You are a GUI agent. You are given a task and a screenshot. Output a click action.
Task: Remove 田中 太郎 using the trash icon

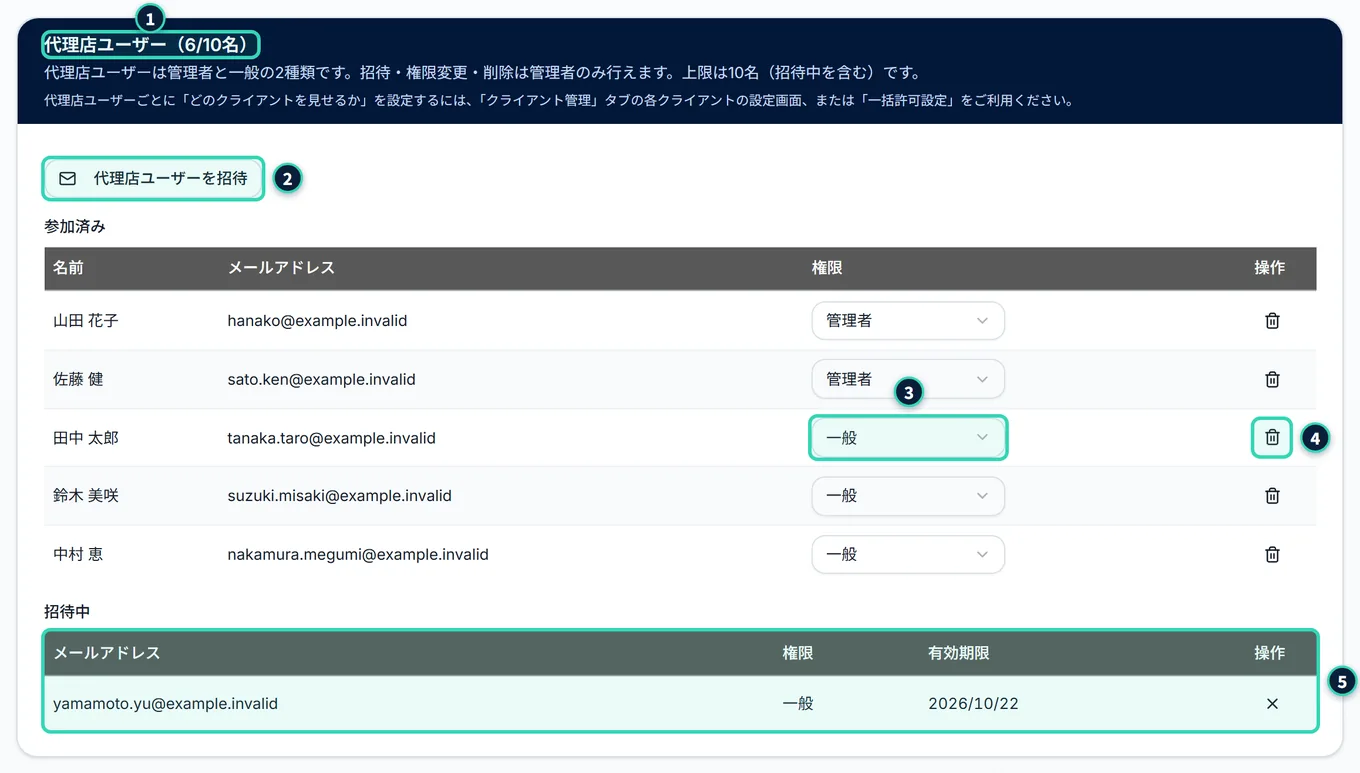[x=1272, y=437]
